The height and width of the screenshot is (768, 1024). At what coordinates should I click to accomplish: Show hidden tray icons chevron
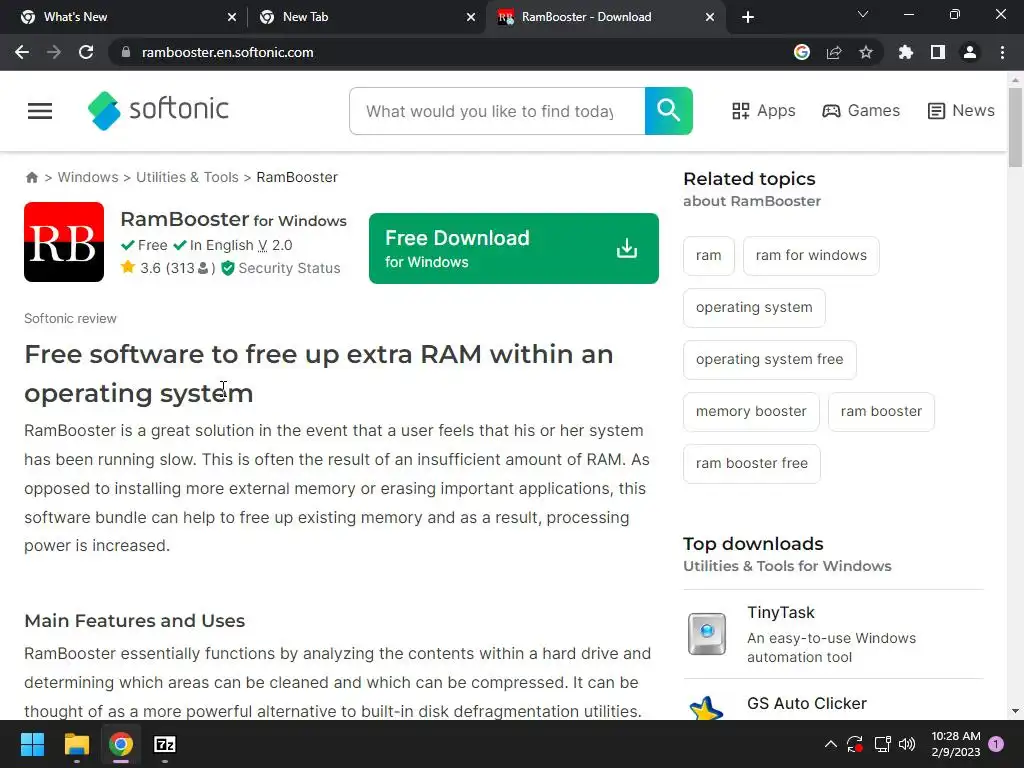click(x=831, y=744)
